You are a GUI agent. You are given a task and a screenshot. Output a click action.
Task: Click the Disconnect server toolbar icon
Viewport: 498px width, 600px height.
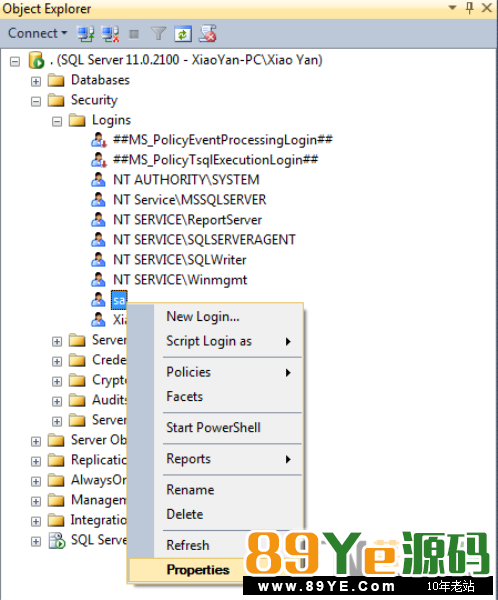click(110, 34)
